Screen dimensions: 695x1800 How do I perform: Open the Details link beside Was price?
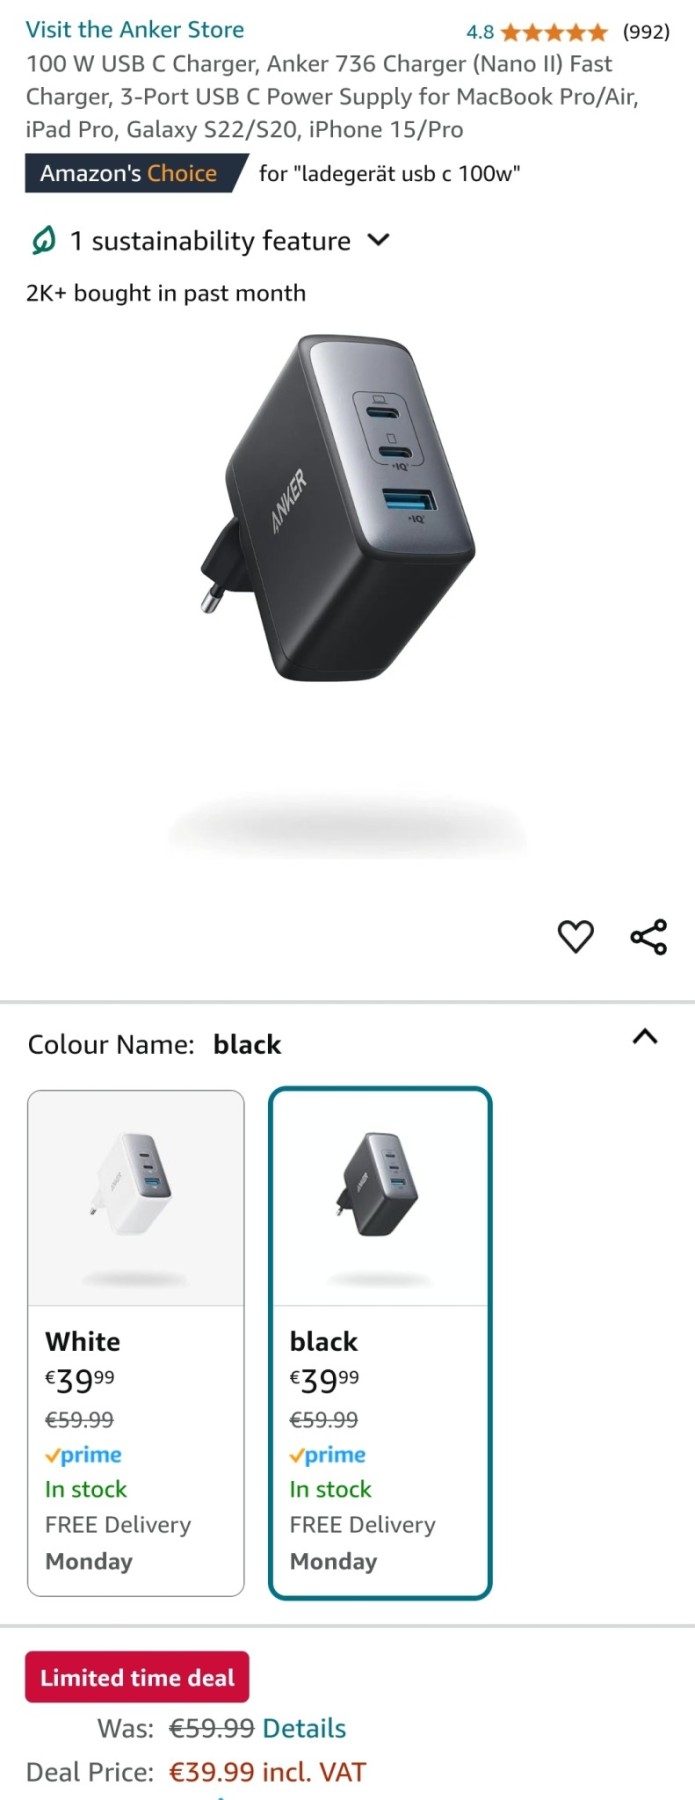coord(304,1728)
